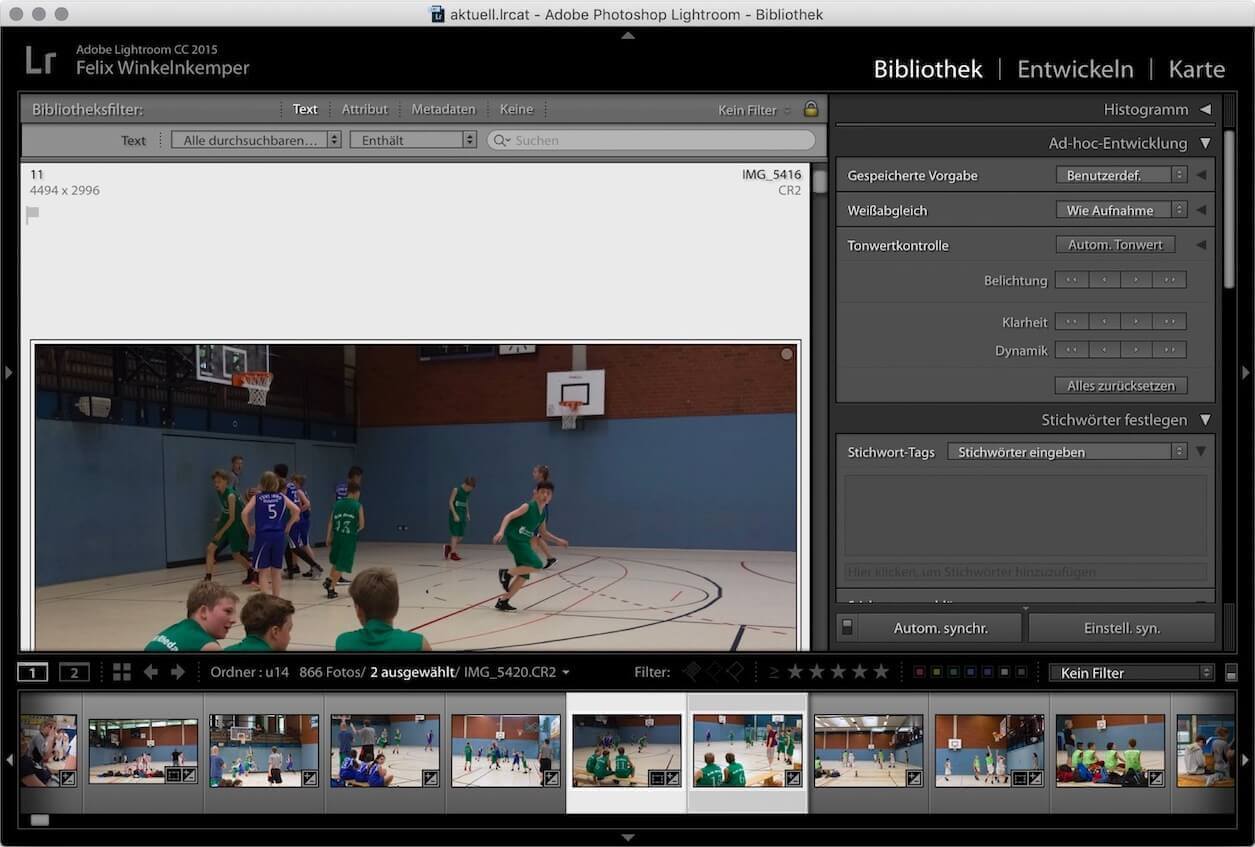Open the Gespeicherte Vorgabe dropdown
This screenshot has width=1255, height=847.
1120,175
